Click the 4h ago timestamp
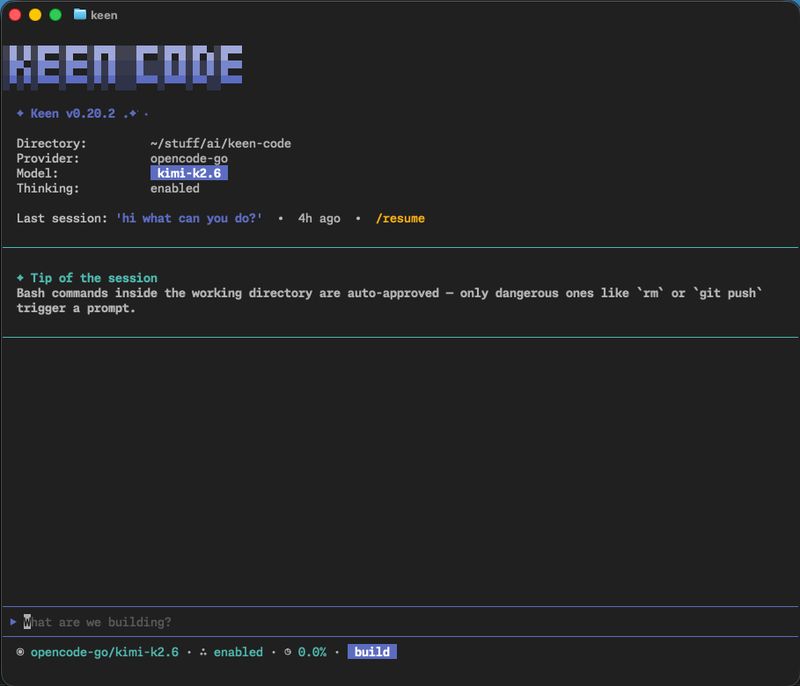 pos(319,218)
